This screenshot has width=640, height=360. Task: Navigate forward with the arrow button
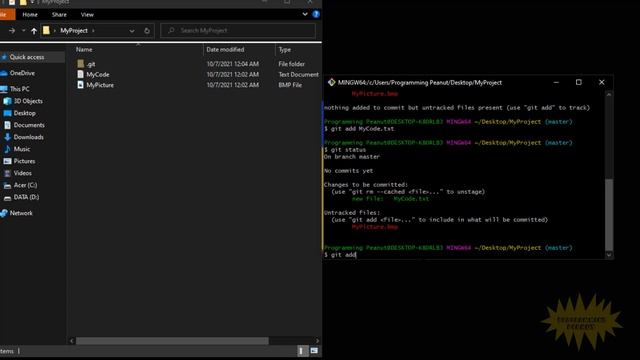(12, 31)
